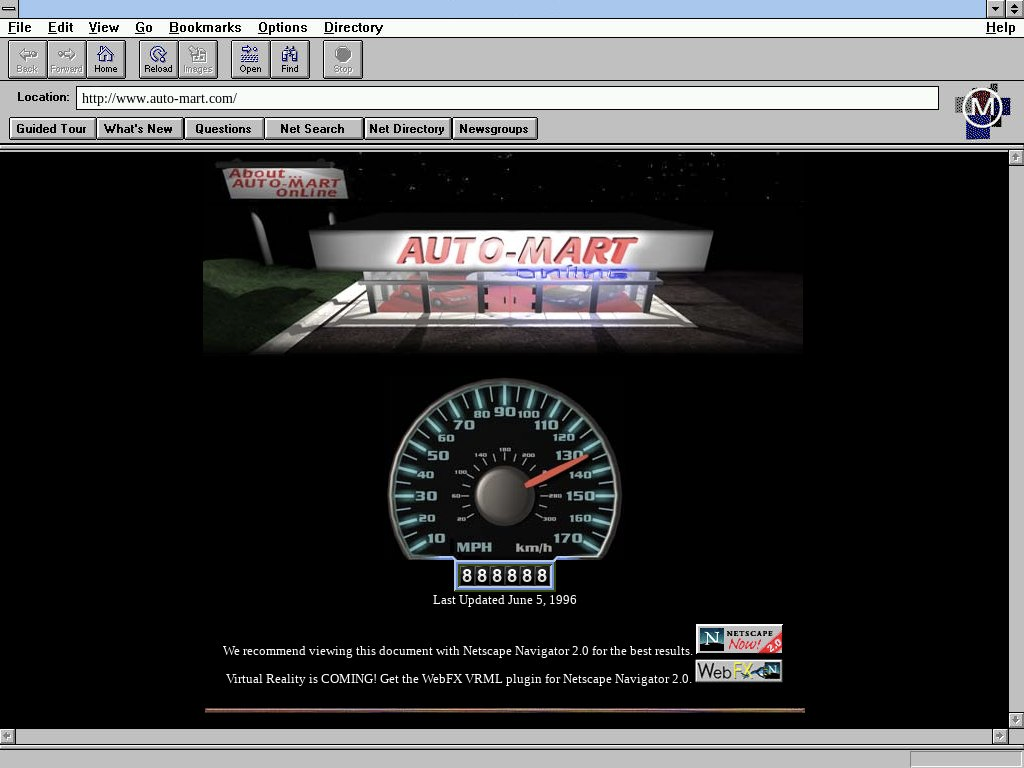The image size is (1024, 768).
Task: Click the Forward arrow button
Action: [67, 59]
